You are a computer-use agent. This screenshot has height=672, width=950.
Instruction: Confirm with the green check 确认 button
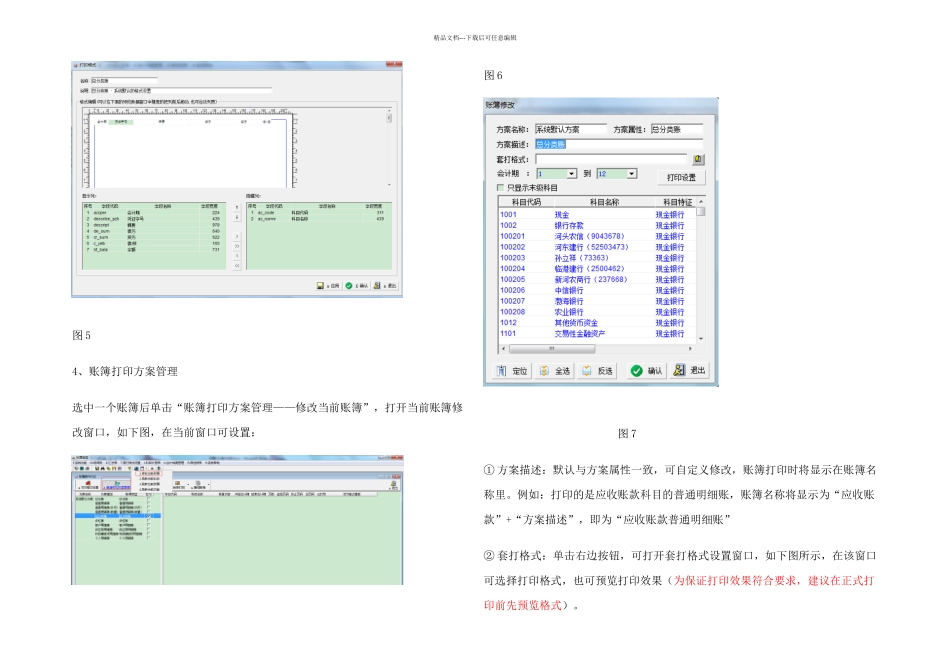(646, 371)
